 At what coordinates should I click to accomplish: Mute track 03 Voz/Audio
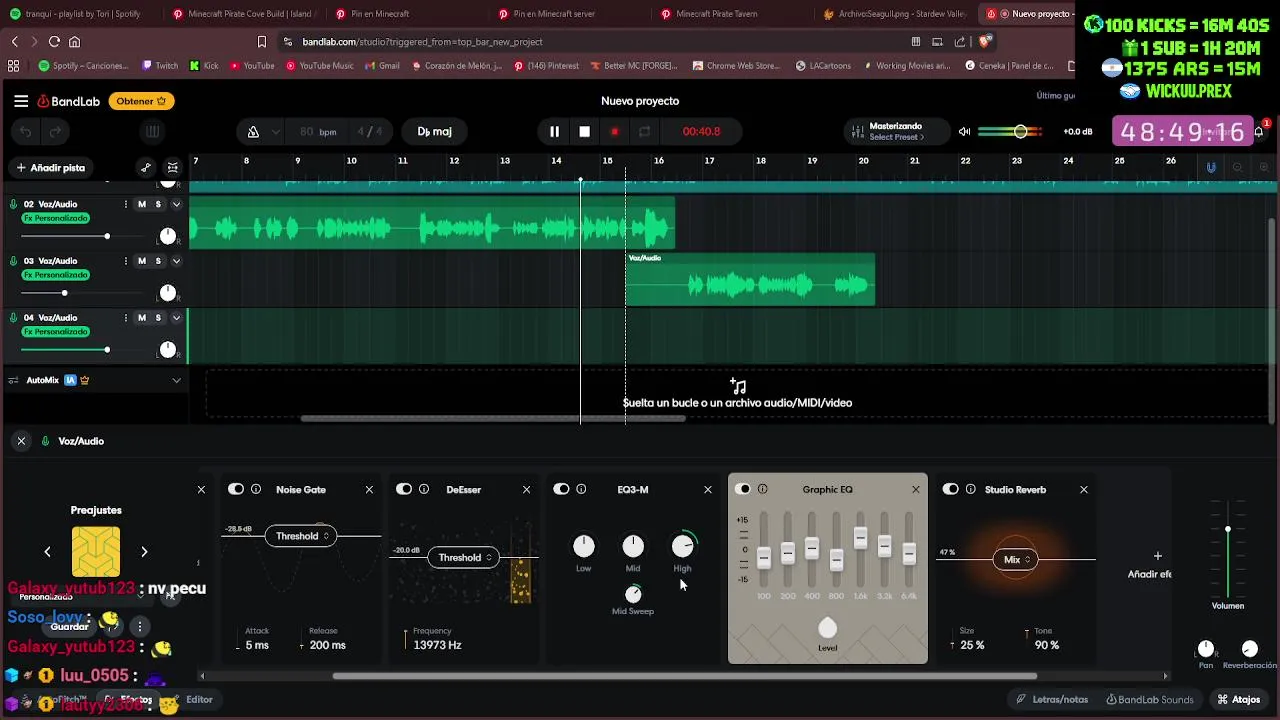[x=142, y=261]
